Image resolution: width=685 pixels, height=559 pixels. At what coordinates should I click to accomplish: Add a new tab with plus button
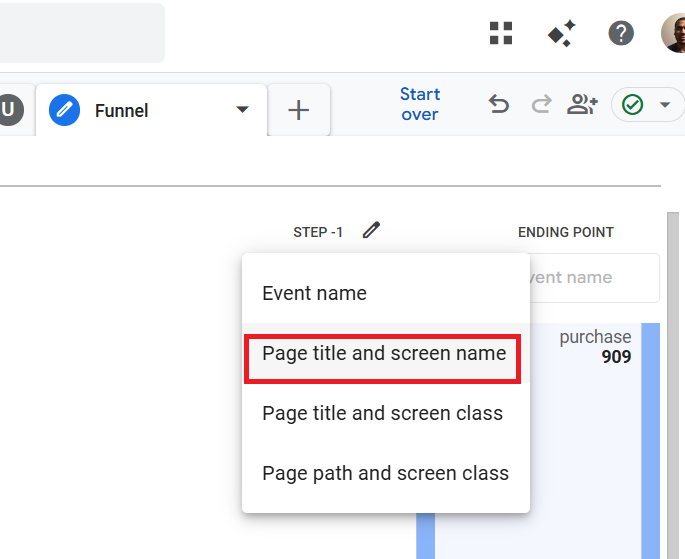click(299, 110)
